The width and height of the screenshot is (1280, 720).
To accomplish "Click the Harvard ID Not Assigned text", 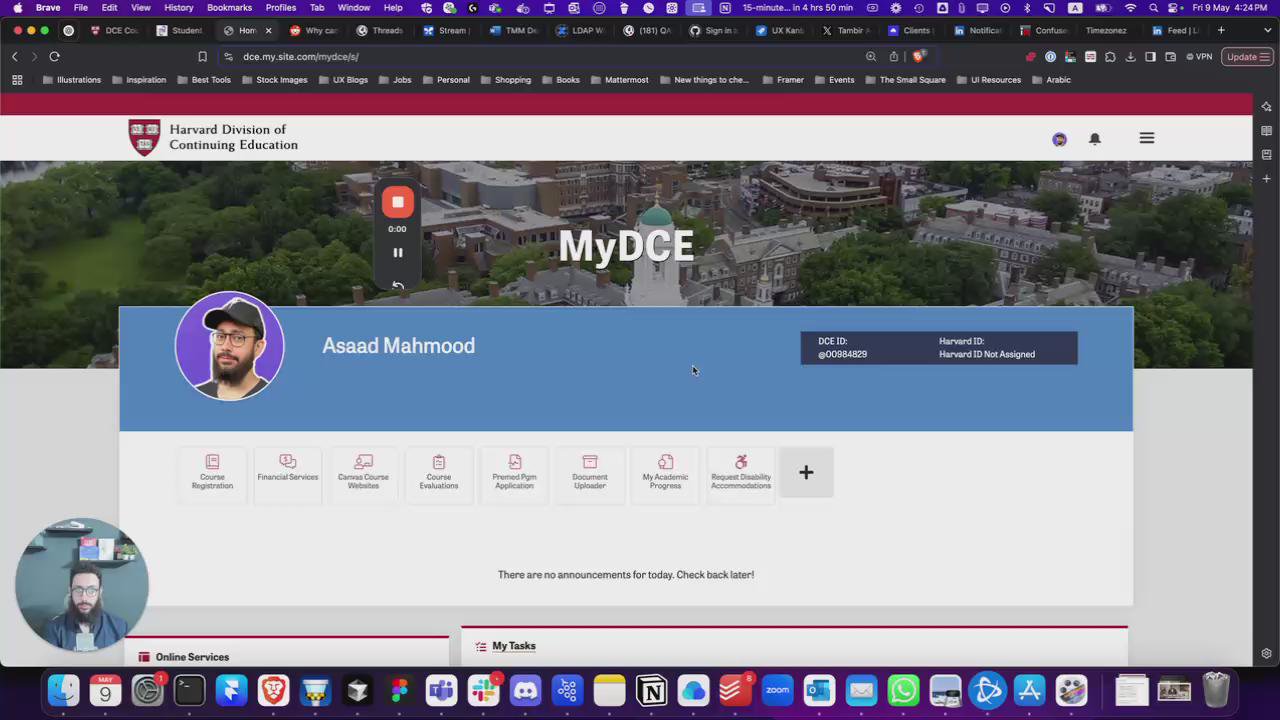I will (987, 354).
